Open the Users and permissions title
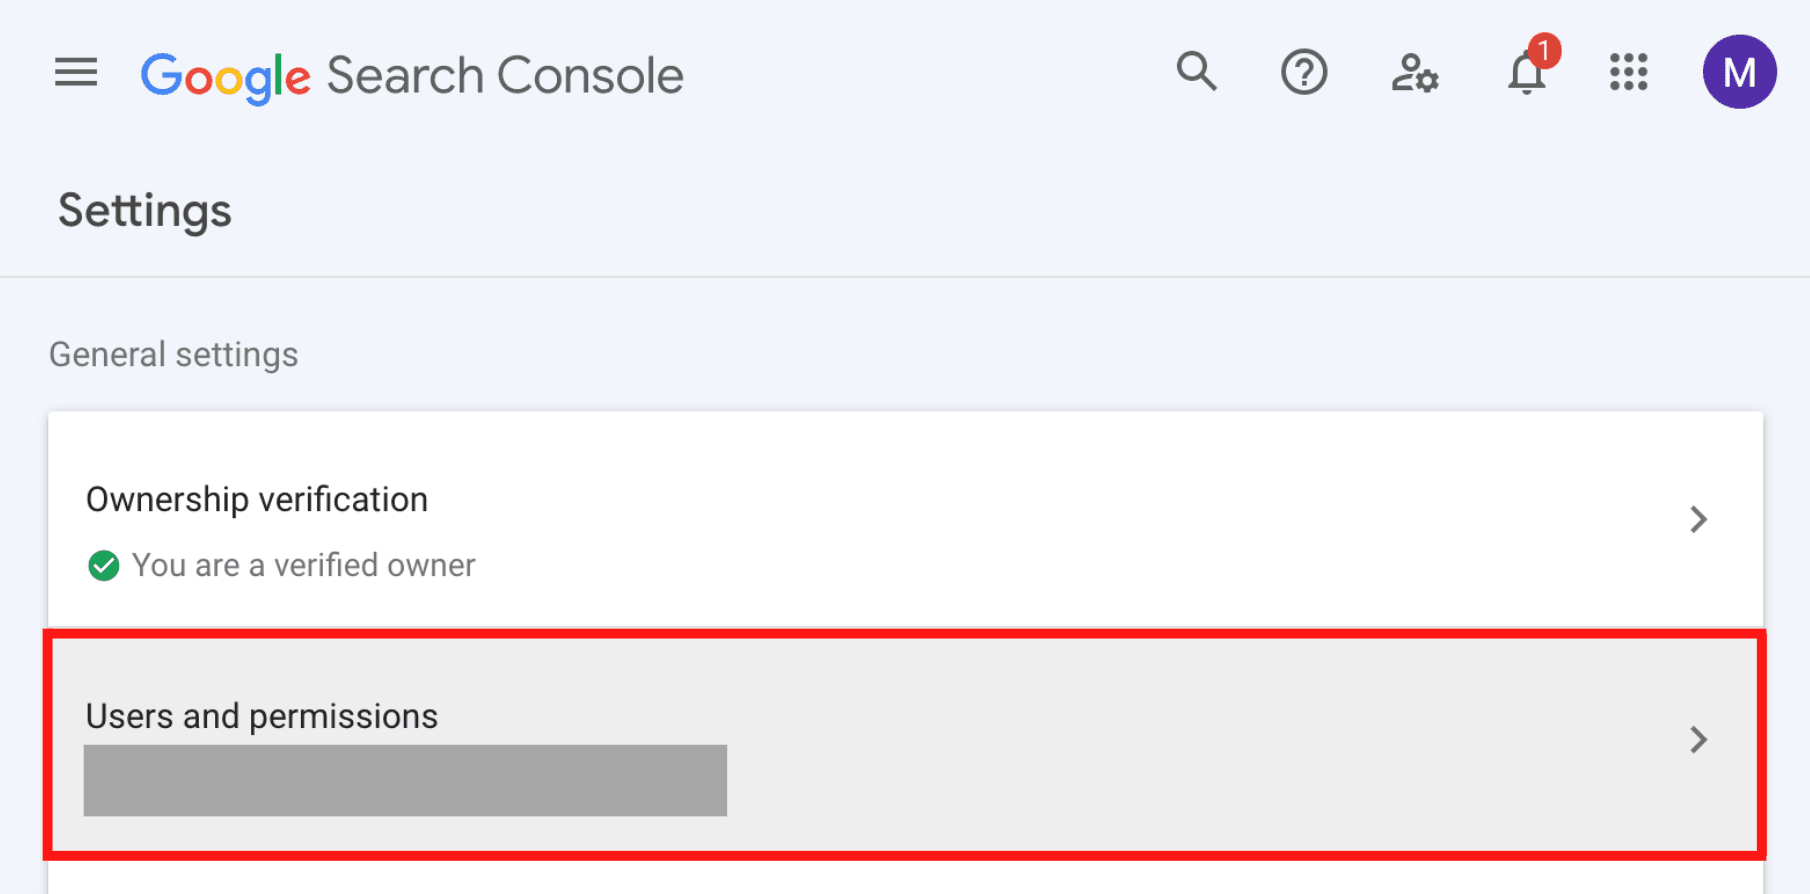The image size is (1810, 894). coord(262,716)
